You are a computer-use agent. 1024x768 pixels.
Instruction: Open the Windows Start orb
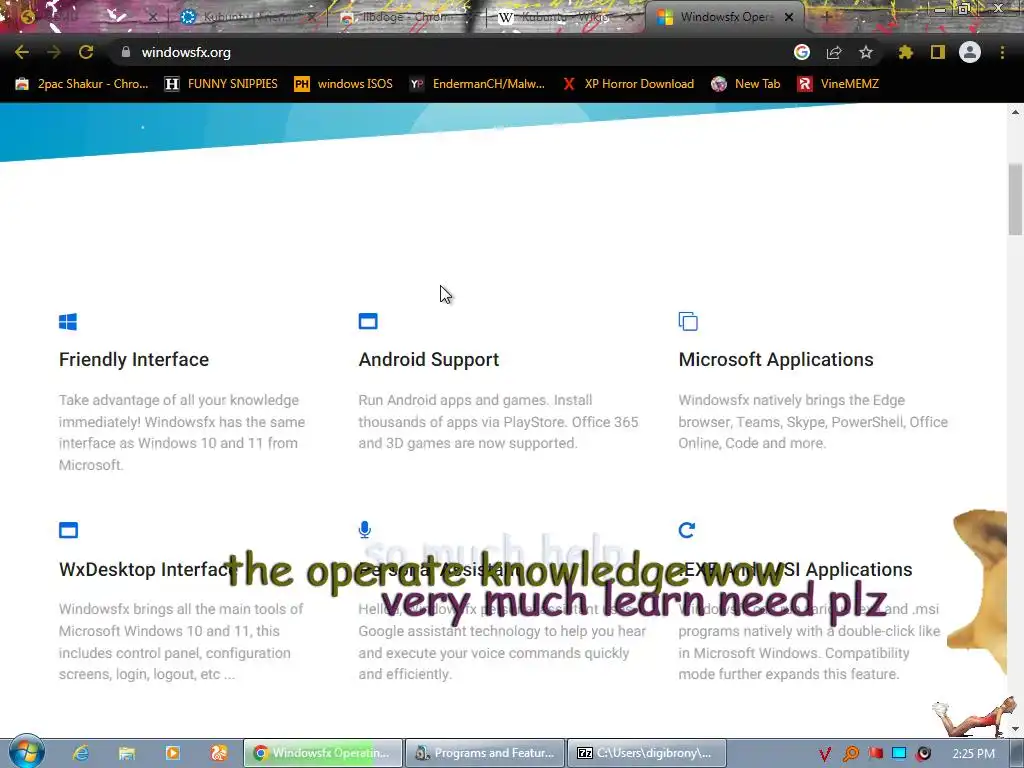(x=26, y=752)
